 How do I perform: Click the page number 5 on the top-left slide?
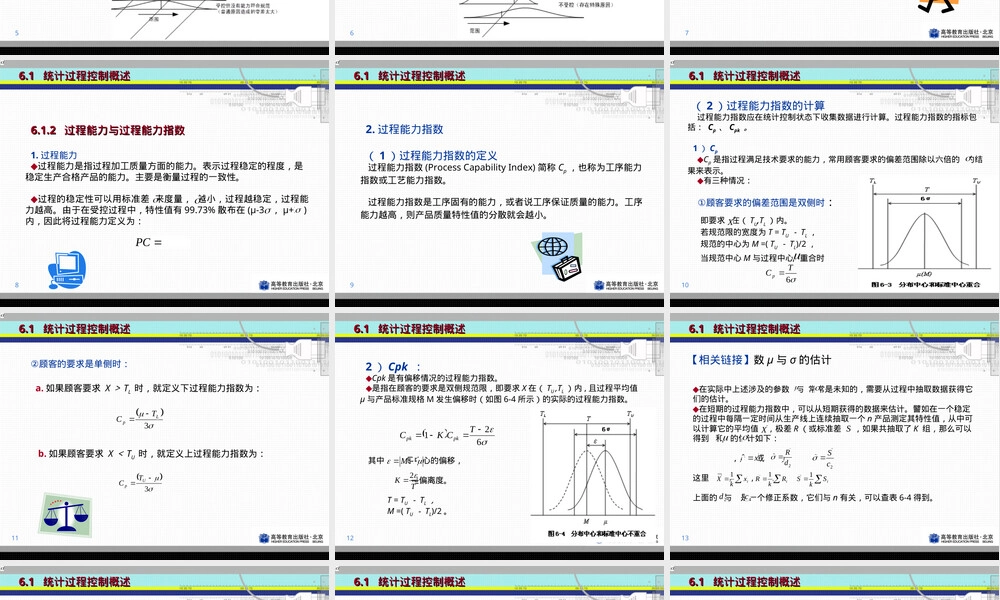[x=17, y=33]
